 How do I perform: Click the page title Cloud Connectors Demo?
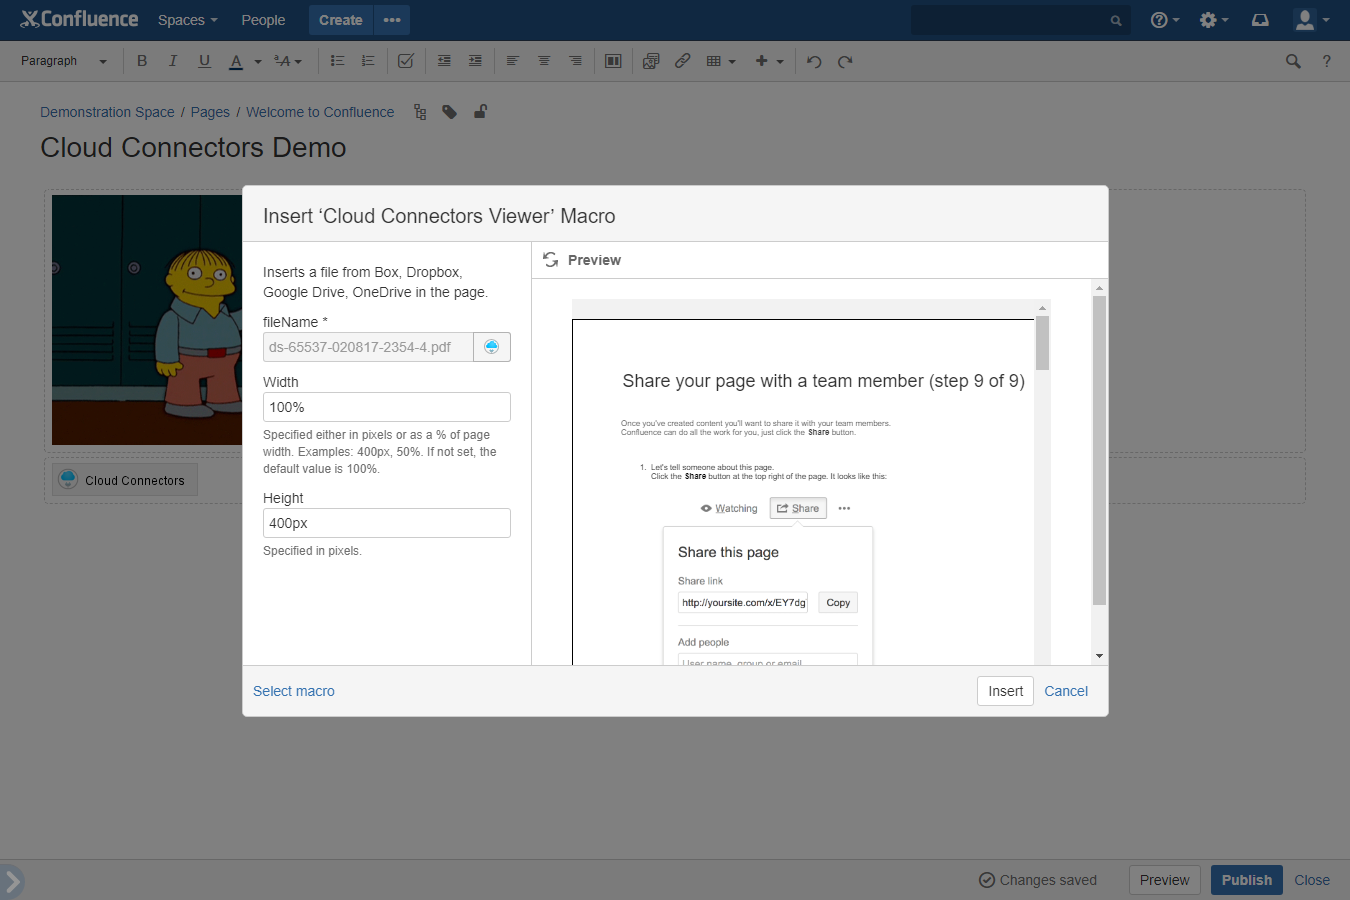click(x=193, y=148)
